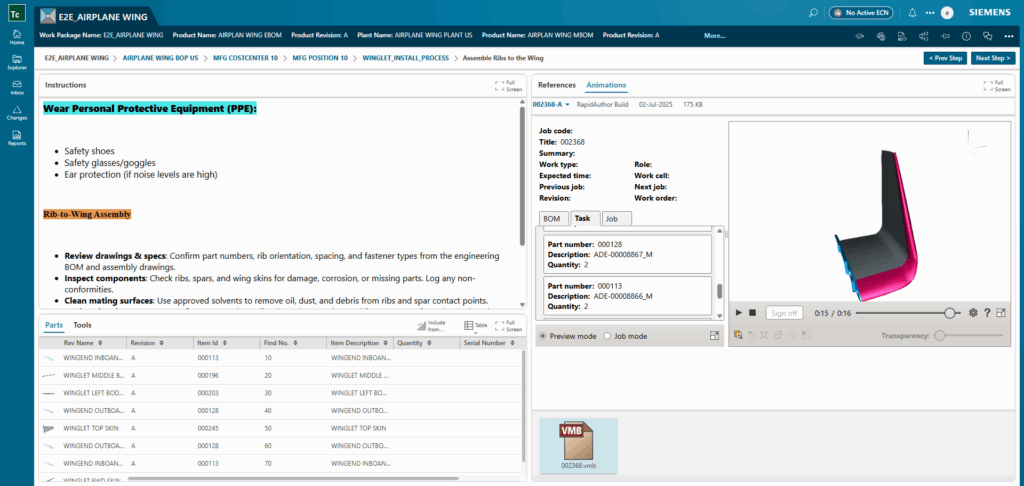Open the Explorer sidebar icon
Screen dimensions: 1024x486
point(17,62)
